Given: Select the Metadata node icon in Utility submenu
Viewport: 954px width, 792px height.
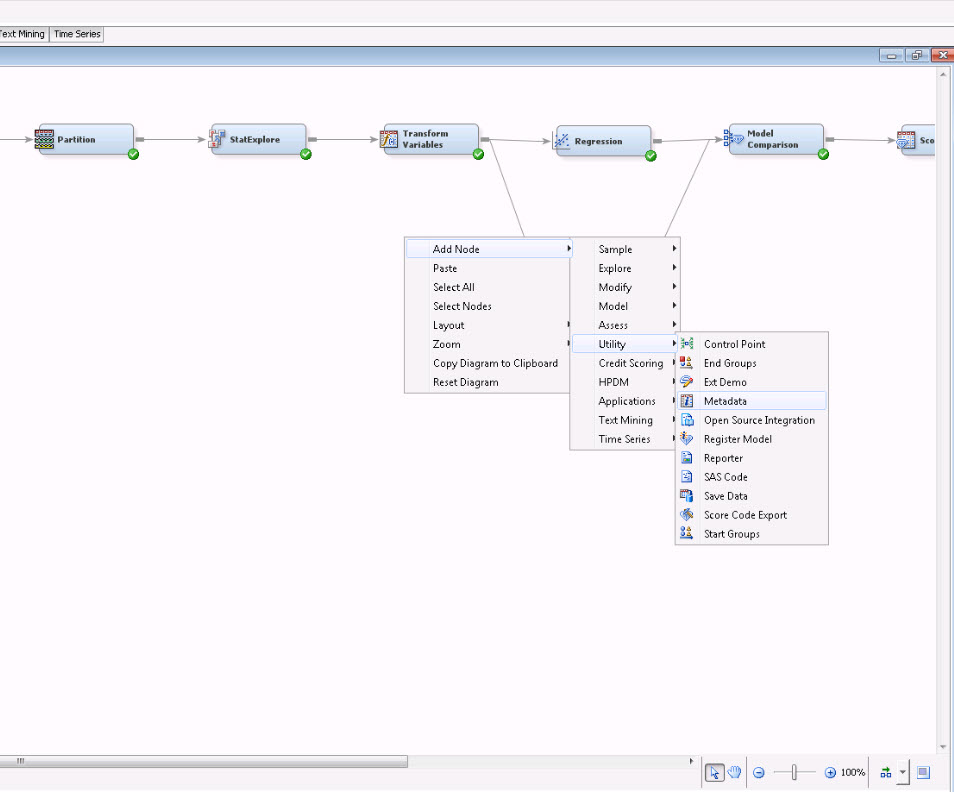Looking at the screenshot, I should (x=687, y=401).
